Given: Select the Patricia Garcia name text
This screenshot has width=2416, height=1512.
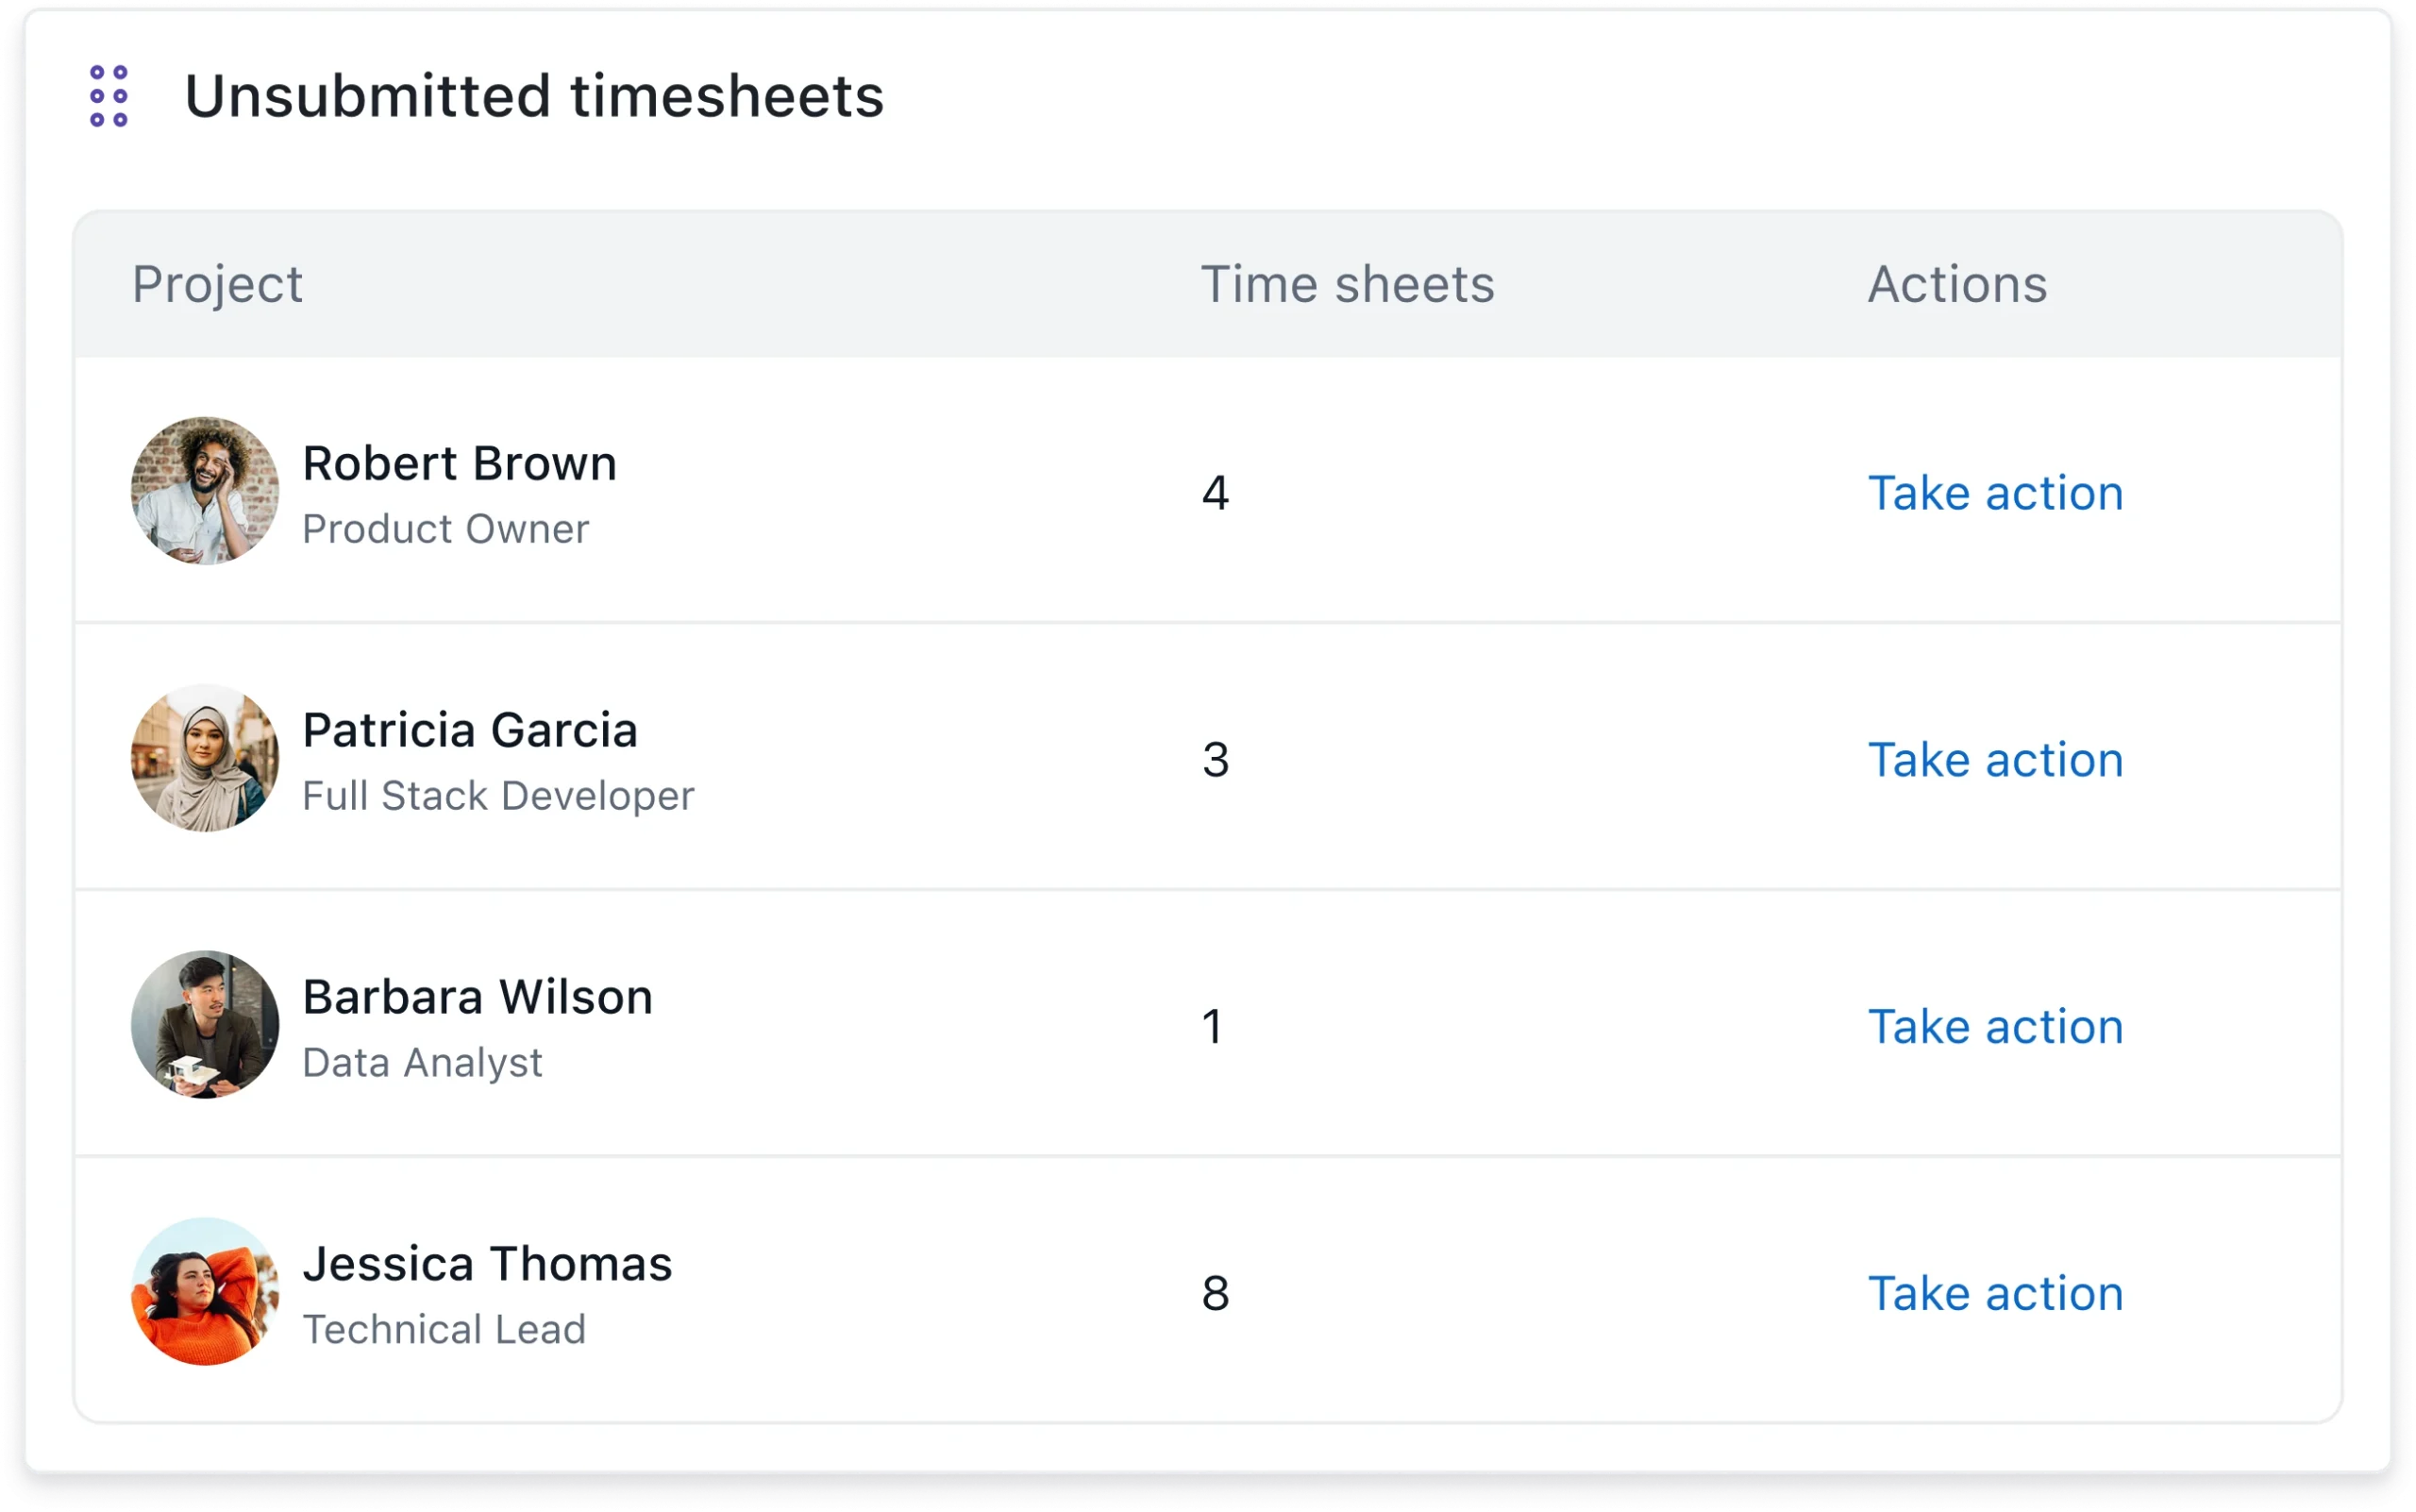Looking at the screenshot, I should click(470, 730).
